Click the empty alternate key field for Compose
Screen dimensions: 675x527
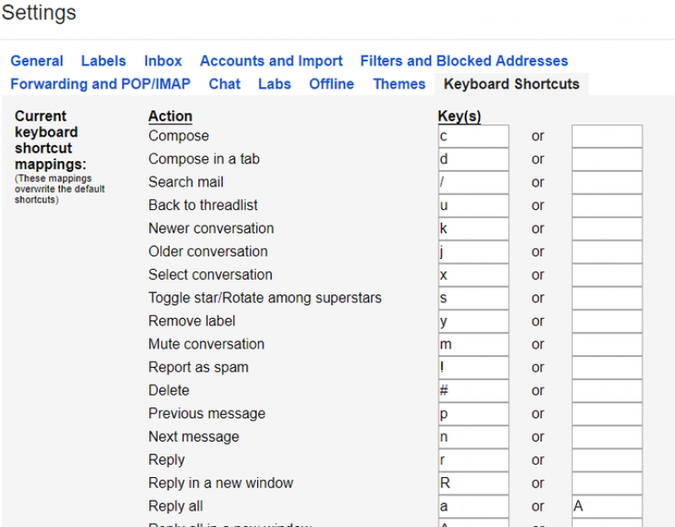(x=607, y=136)
